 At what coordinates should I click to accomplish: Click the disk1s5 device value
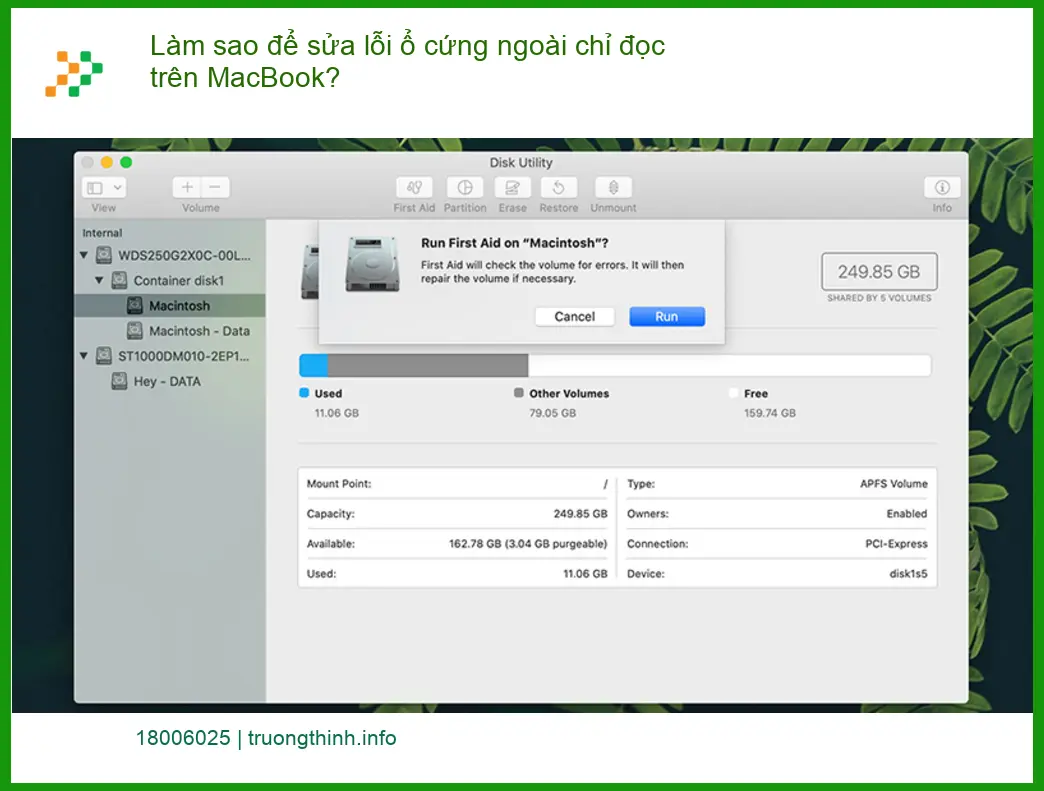click(x=908, y=574)
